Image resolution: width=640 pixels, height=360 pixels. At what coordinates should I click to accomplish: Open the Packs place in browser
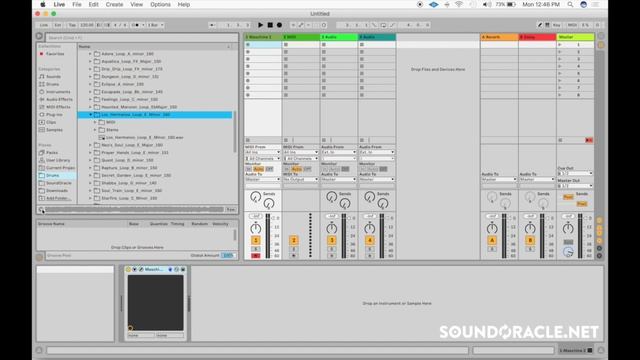point(52,153)
